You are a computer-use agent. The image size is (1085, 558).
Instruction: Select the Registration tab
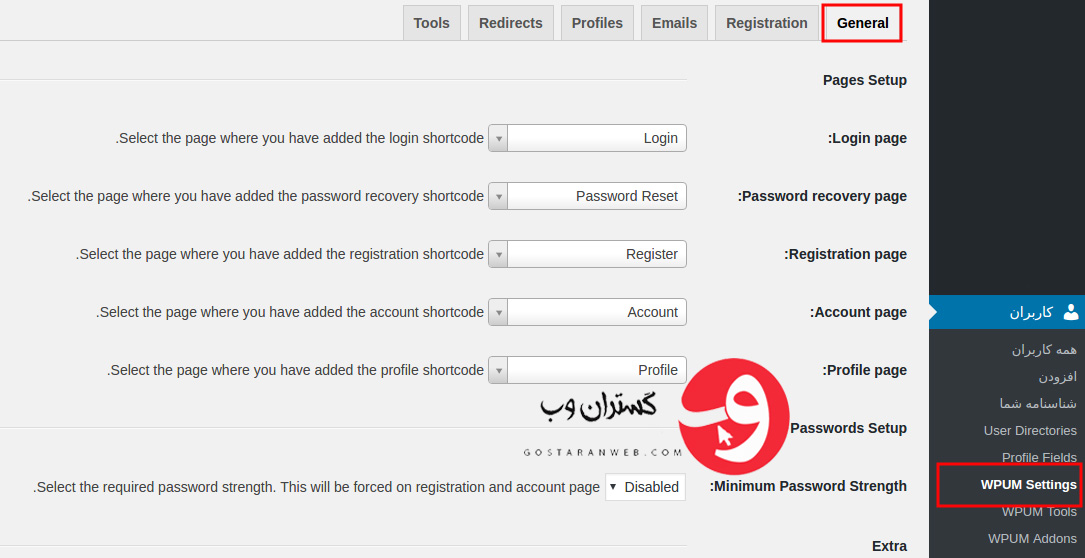(767, 23)
